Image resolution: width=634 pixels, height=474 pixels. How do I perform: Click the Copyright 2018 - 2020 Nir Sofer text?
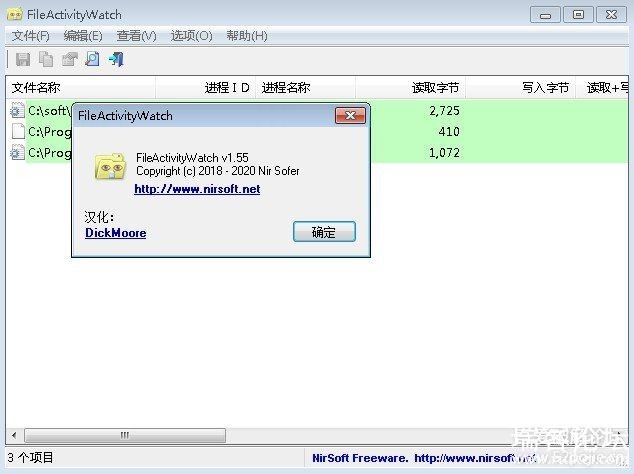point(218,171)
